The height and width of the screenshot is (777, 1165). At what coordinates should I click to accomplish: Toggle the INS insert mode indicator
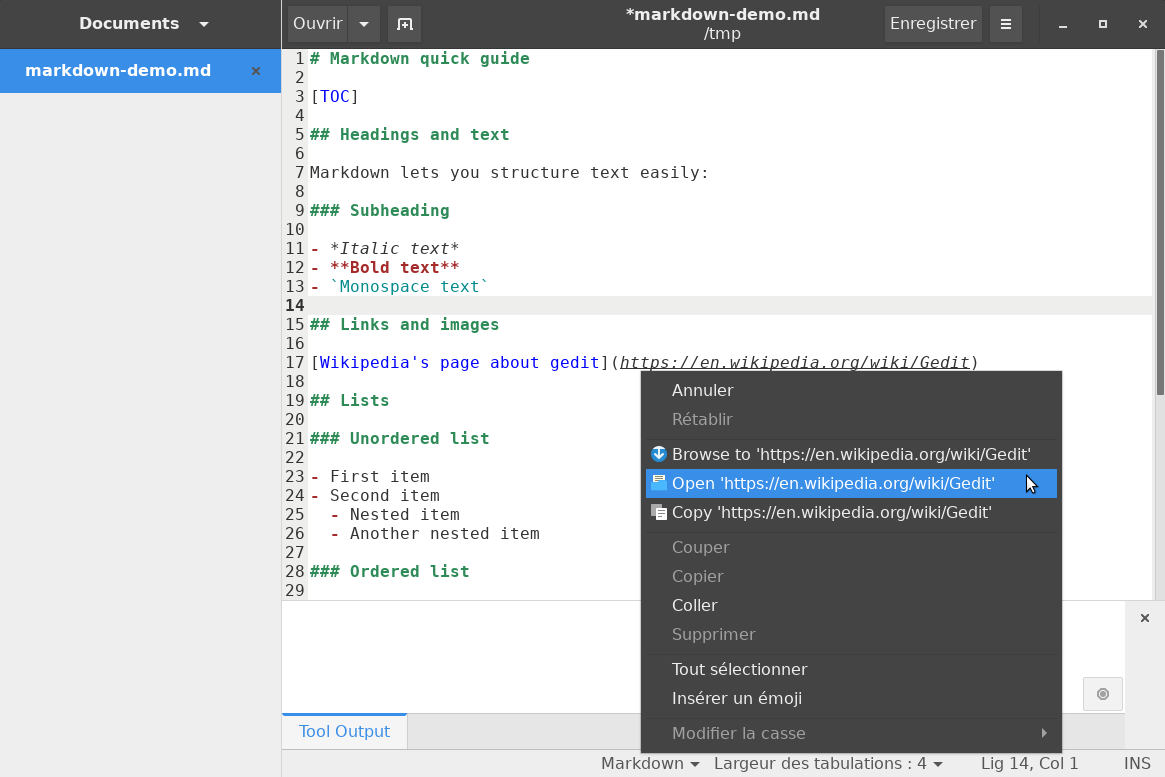point(1137,764)
